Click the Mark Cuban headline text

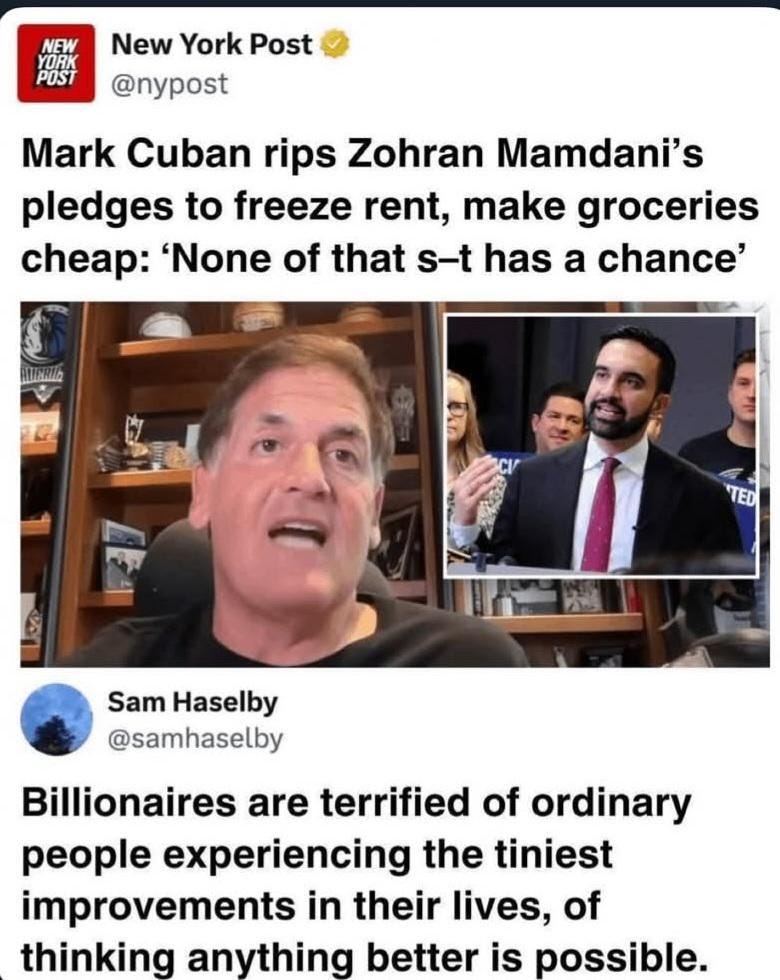pos(390,206)
